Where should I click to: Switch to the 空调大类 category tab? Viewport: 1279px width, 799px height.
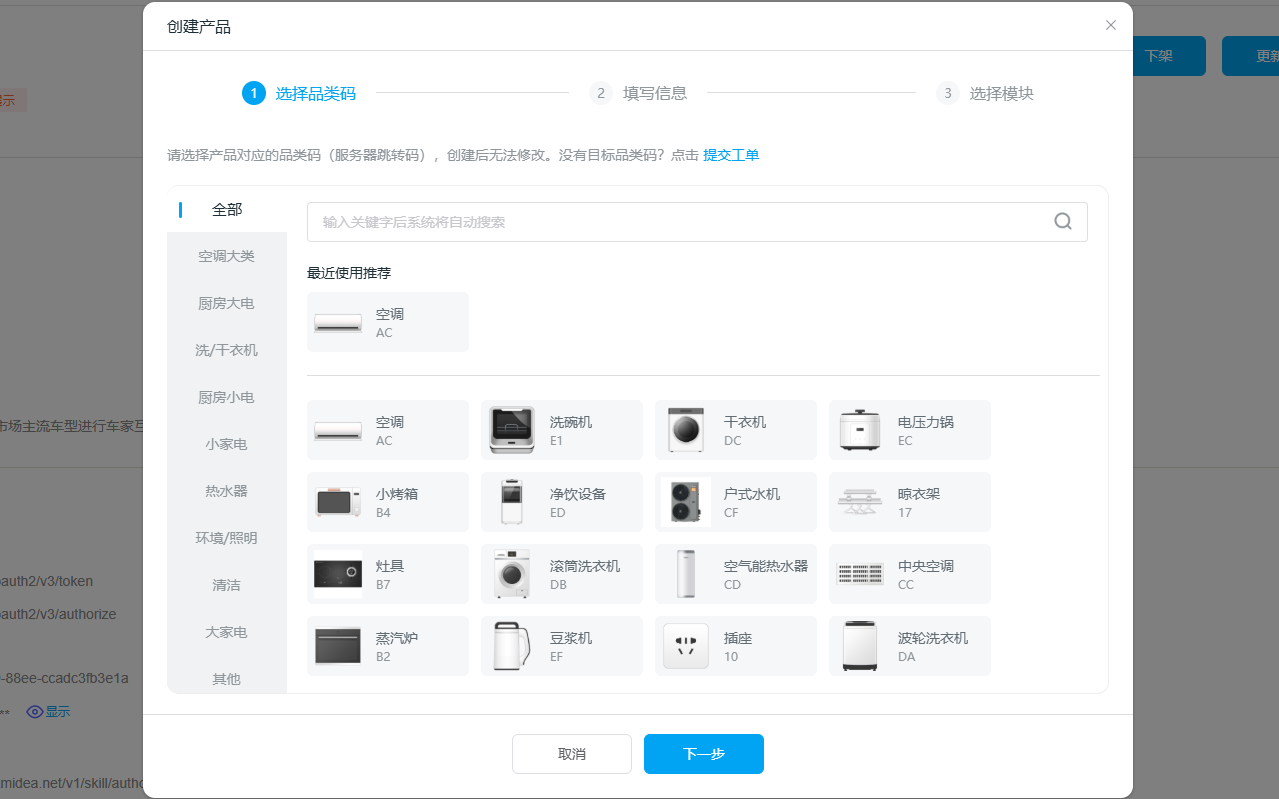[x=226, y=256]
